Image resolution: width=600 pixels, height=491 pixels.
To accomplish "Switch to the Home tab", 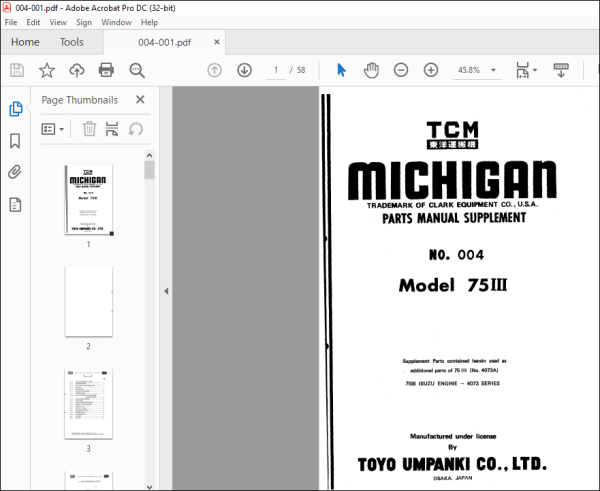I will (25, 42).
